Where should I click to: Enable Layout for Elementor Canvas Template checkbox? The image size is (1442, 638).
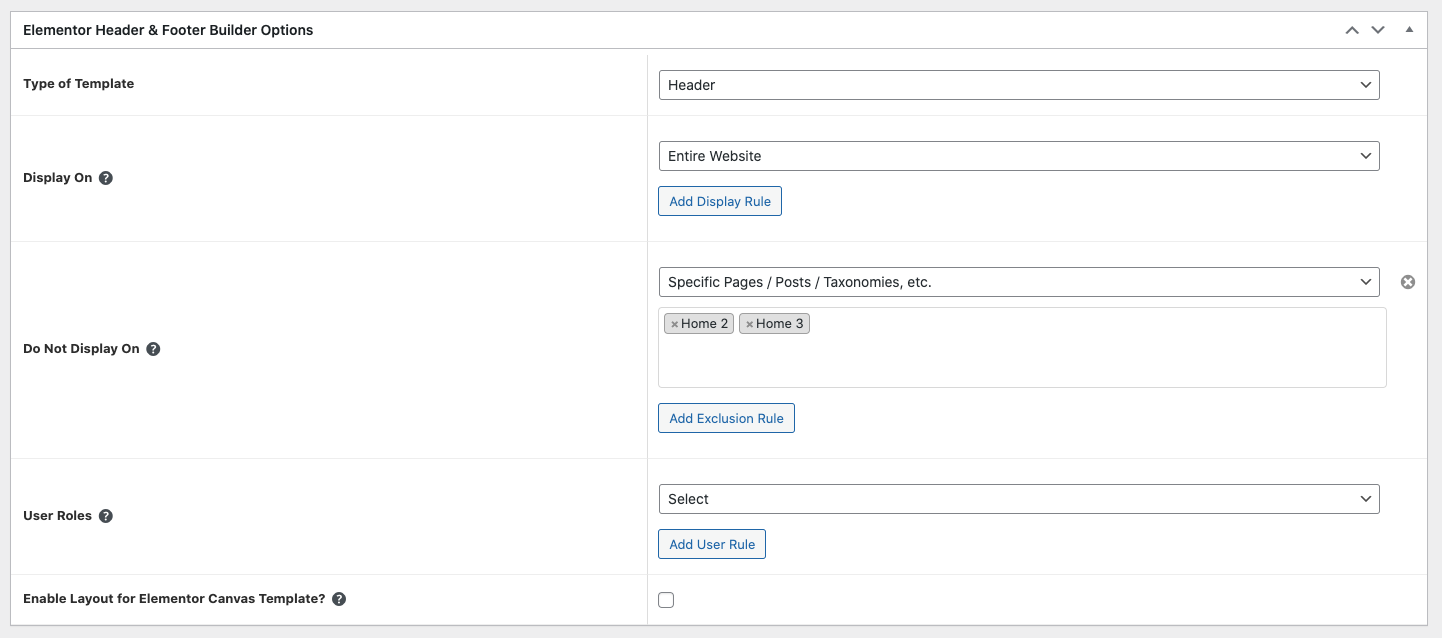point(666,600)
